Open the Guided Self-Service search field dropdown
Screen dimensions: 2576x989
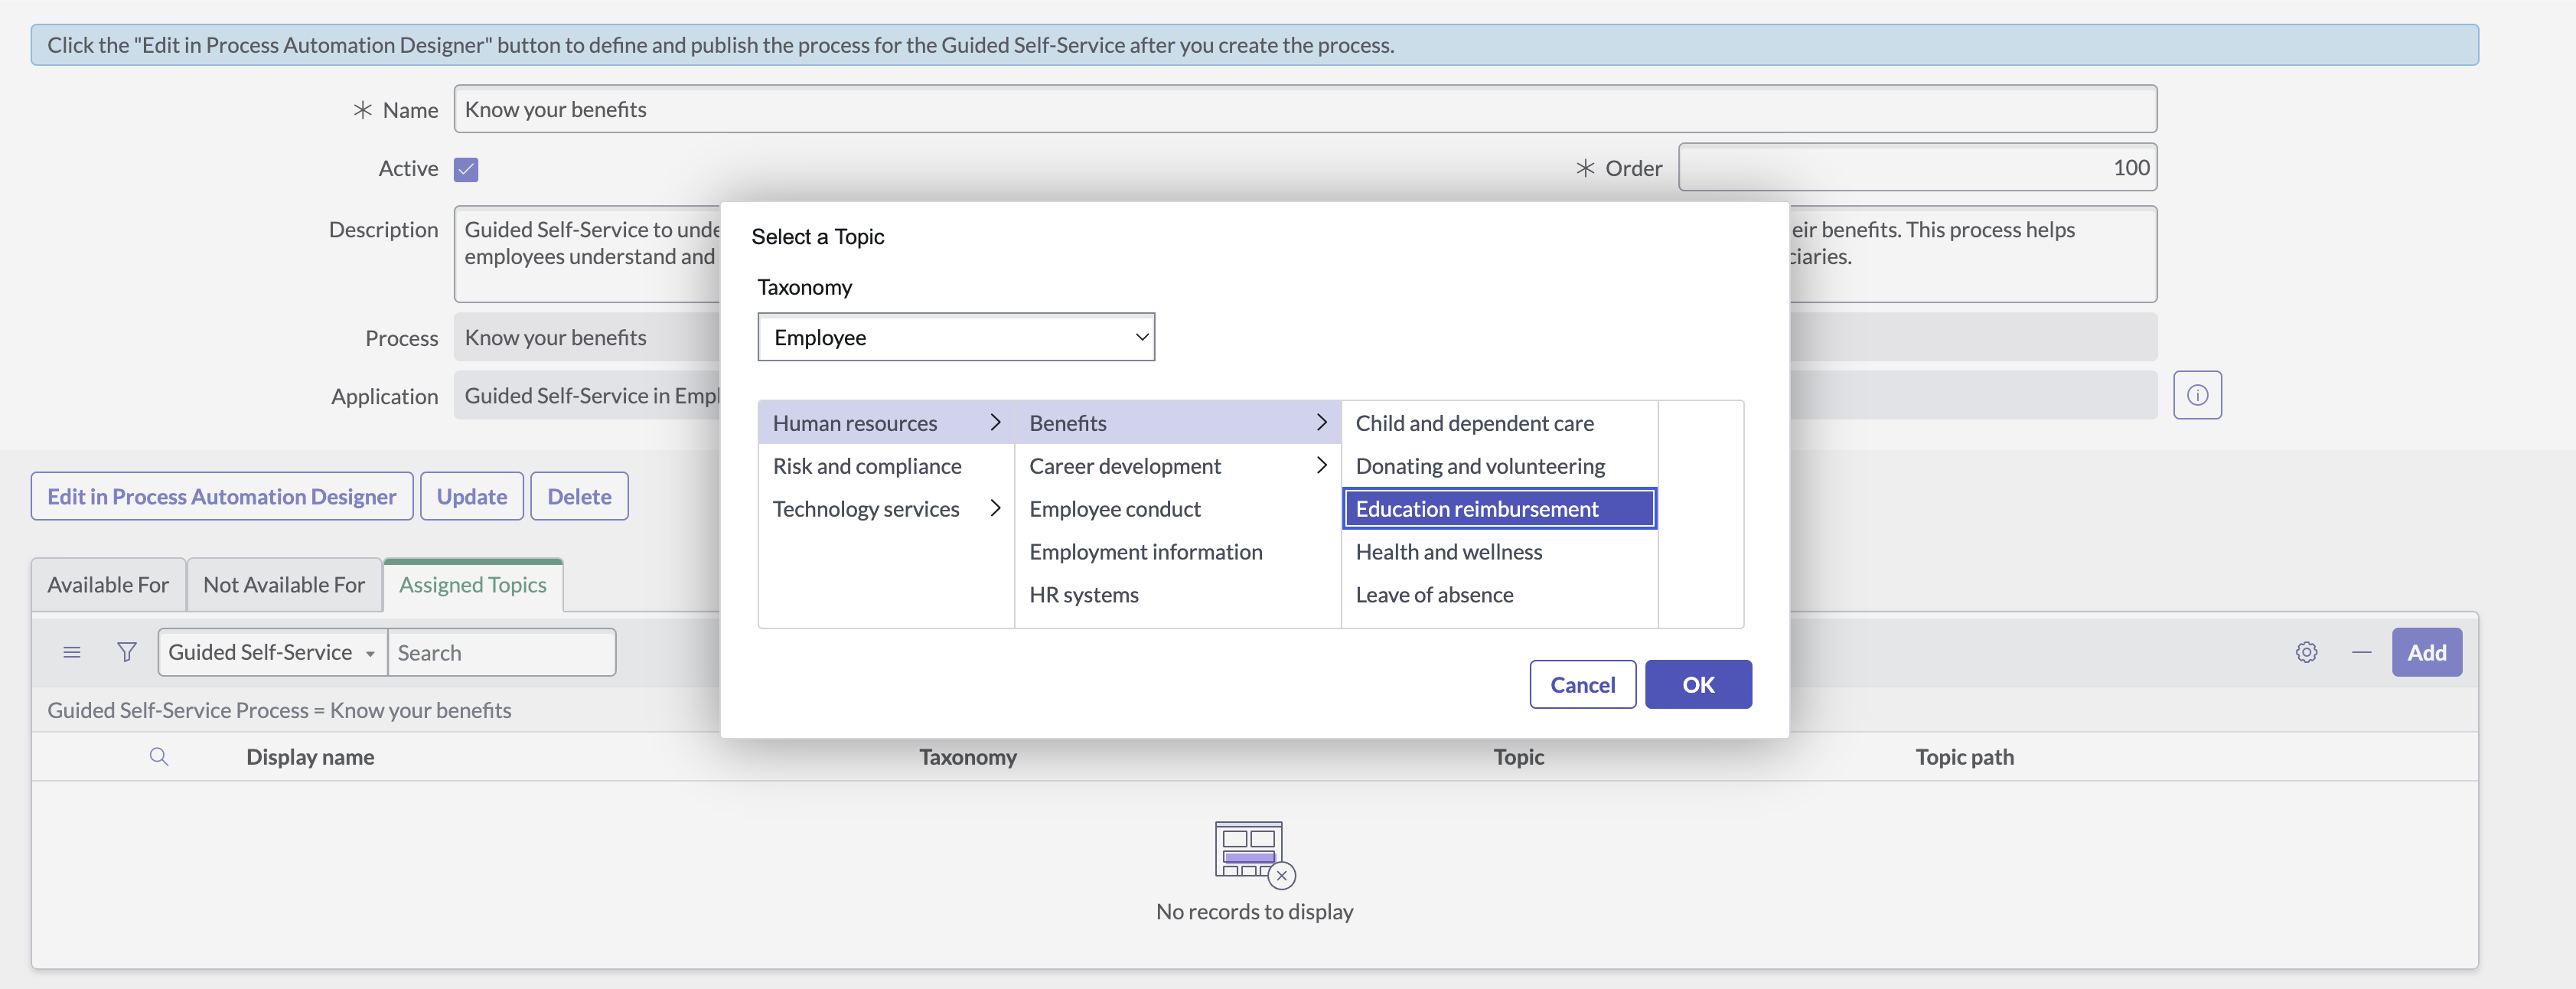click(x=272, y=653)
